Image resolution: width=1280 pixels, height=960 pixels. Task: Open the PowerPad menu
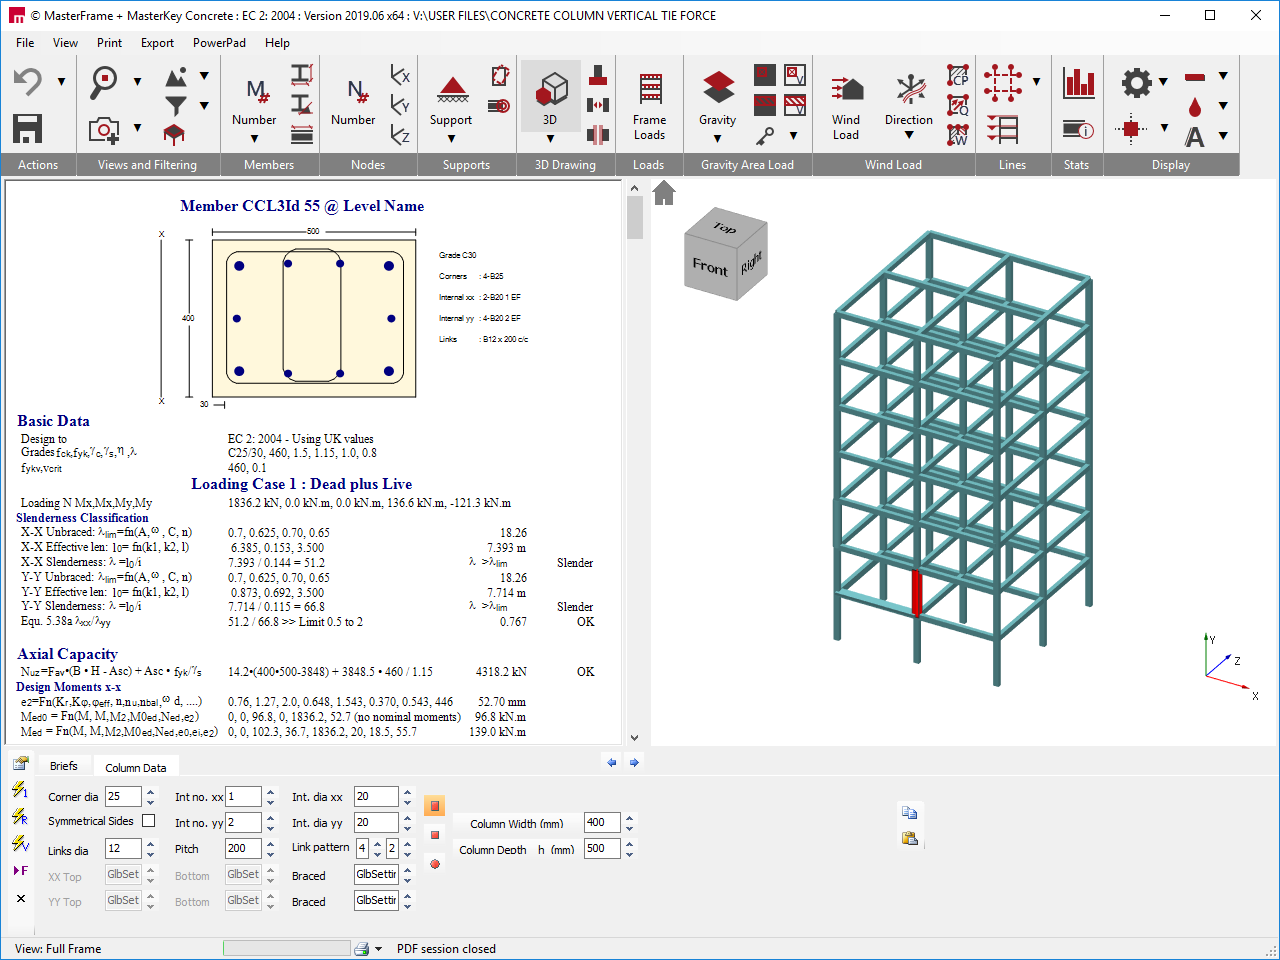pyautogui.click(x=219, y=43)
